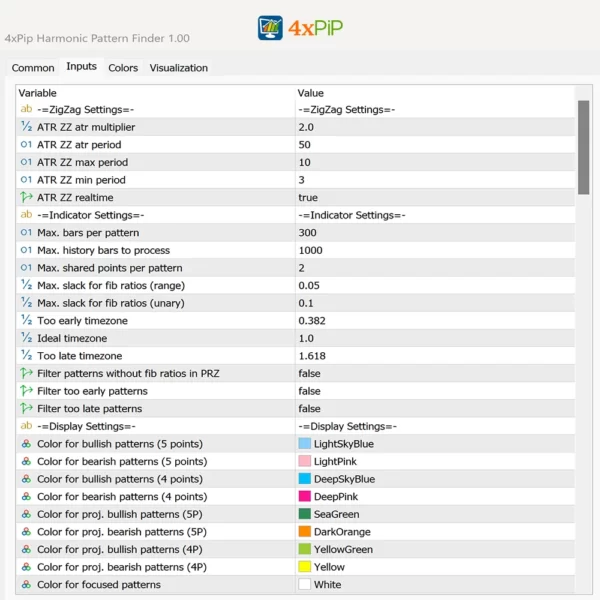This screenshot has height=600, width=600.
Task: Click the vertical scrollbar thumb
Action: tap(583, 146)
